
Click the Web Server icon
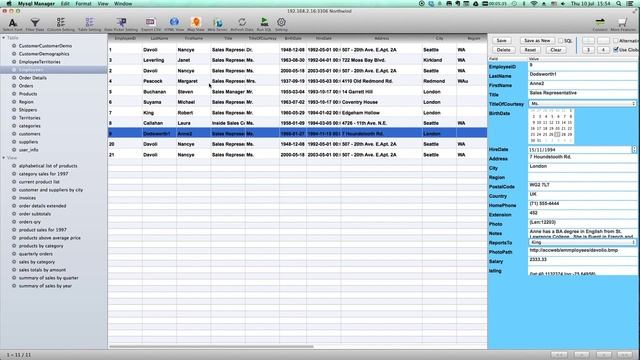[x=218, y=22]
